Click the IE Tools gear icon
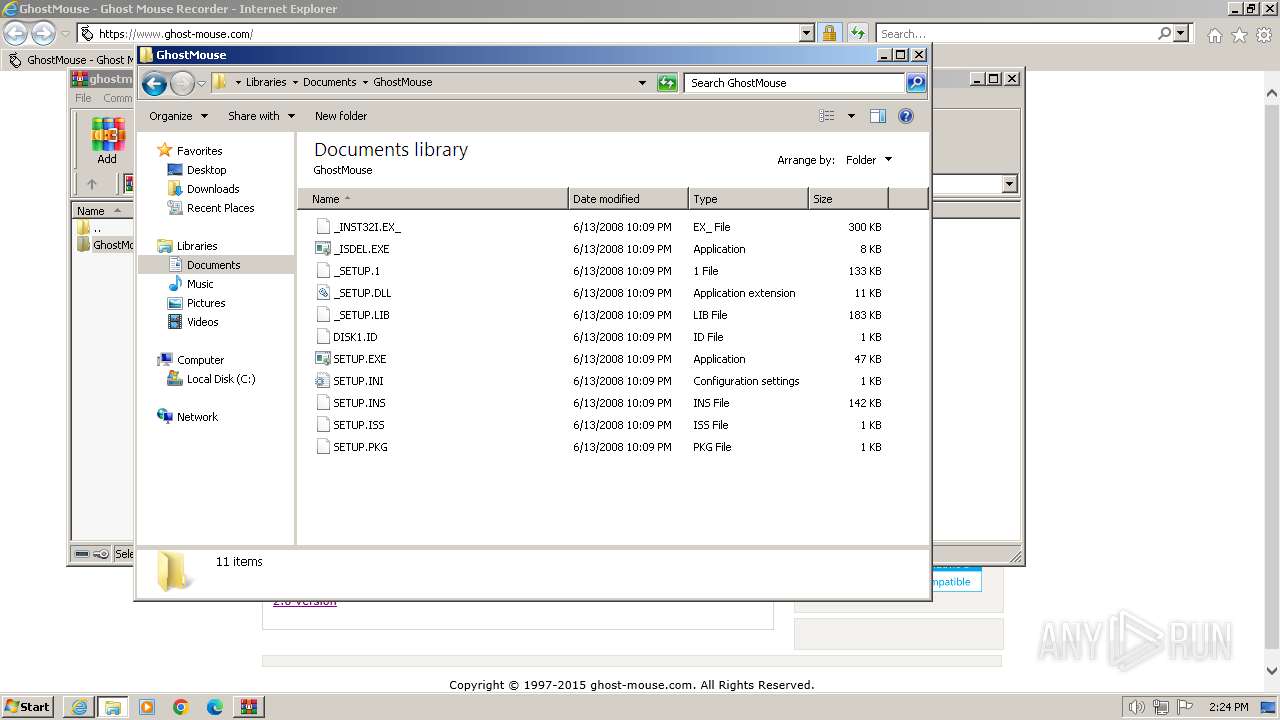 pyautogui.click(x=1264, y=35)
